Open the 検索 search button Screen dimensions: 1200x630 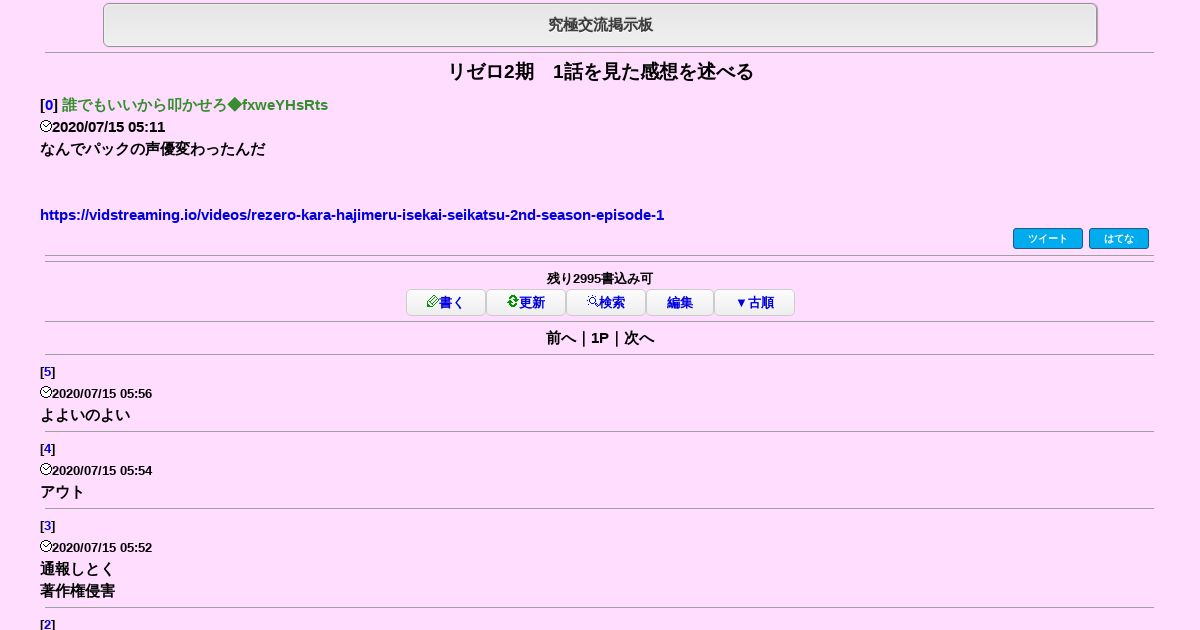click(x=606, y=303)
